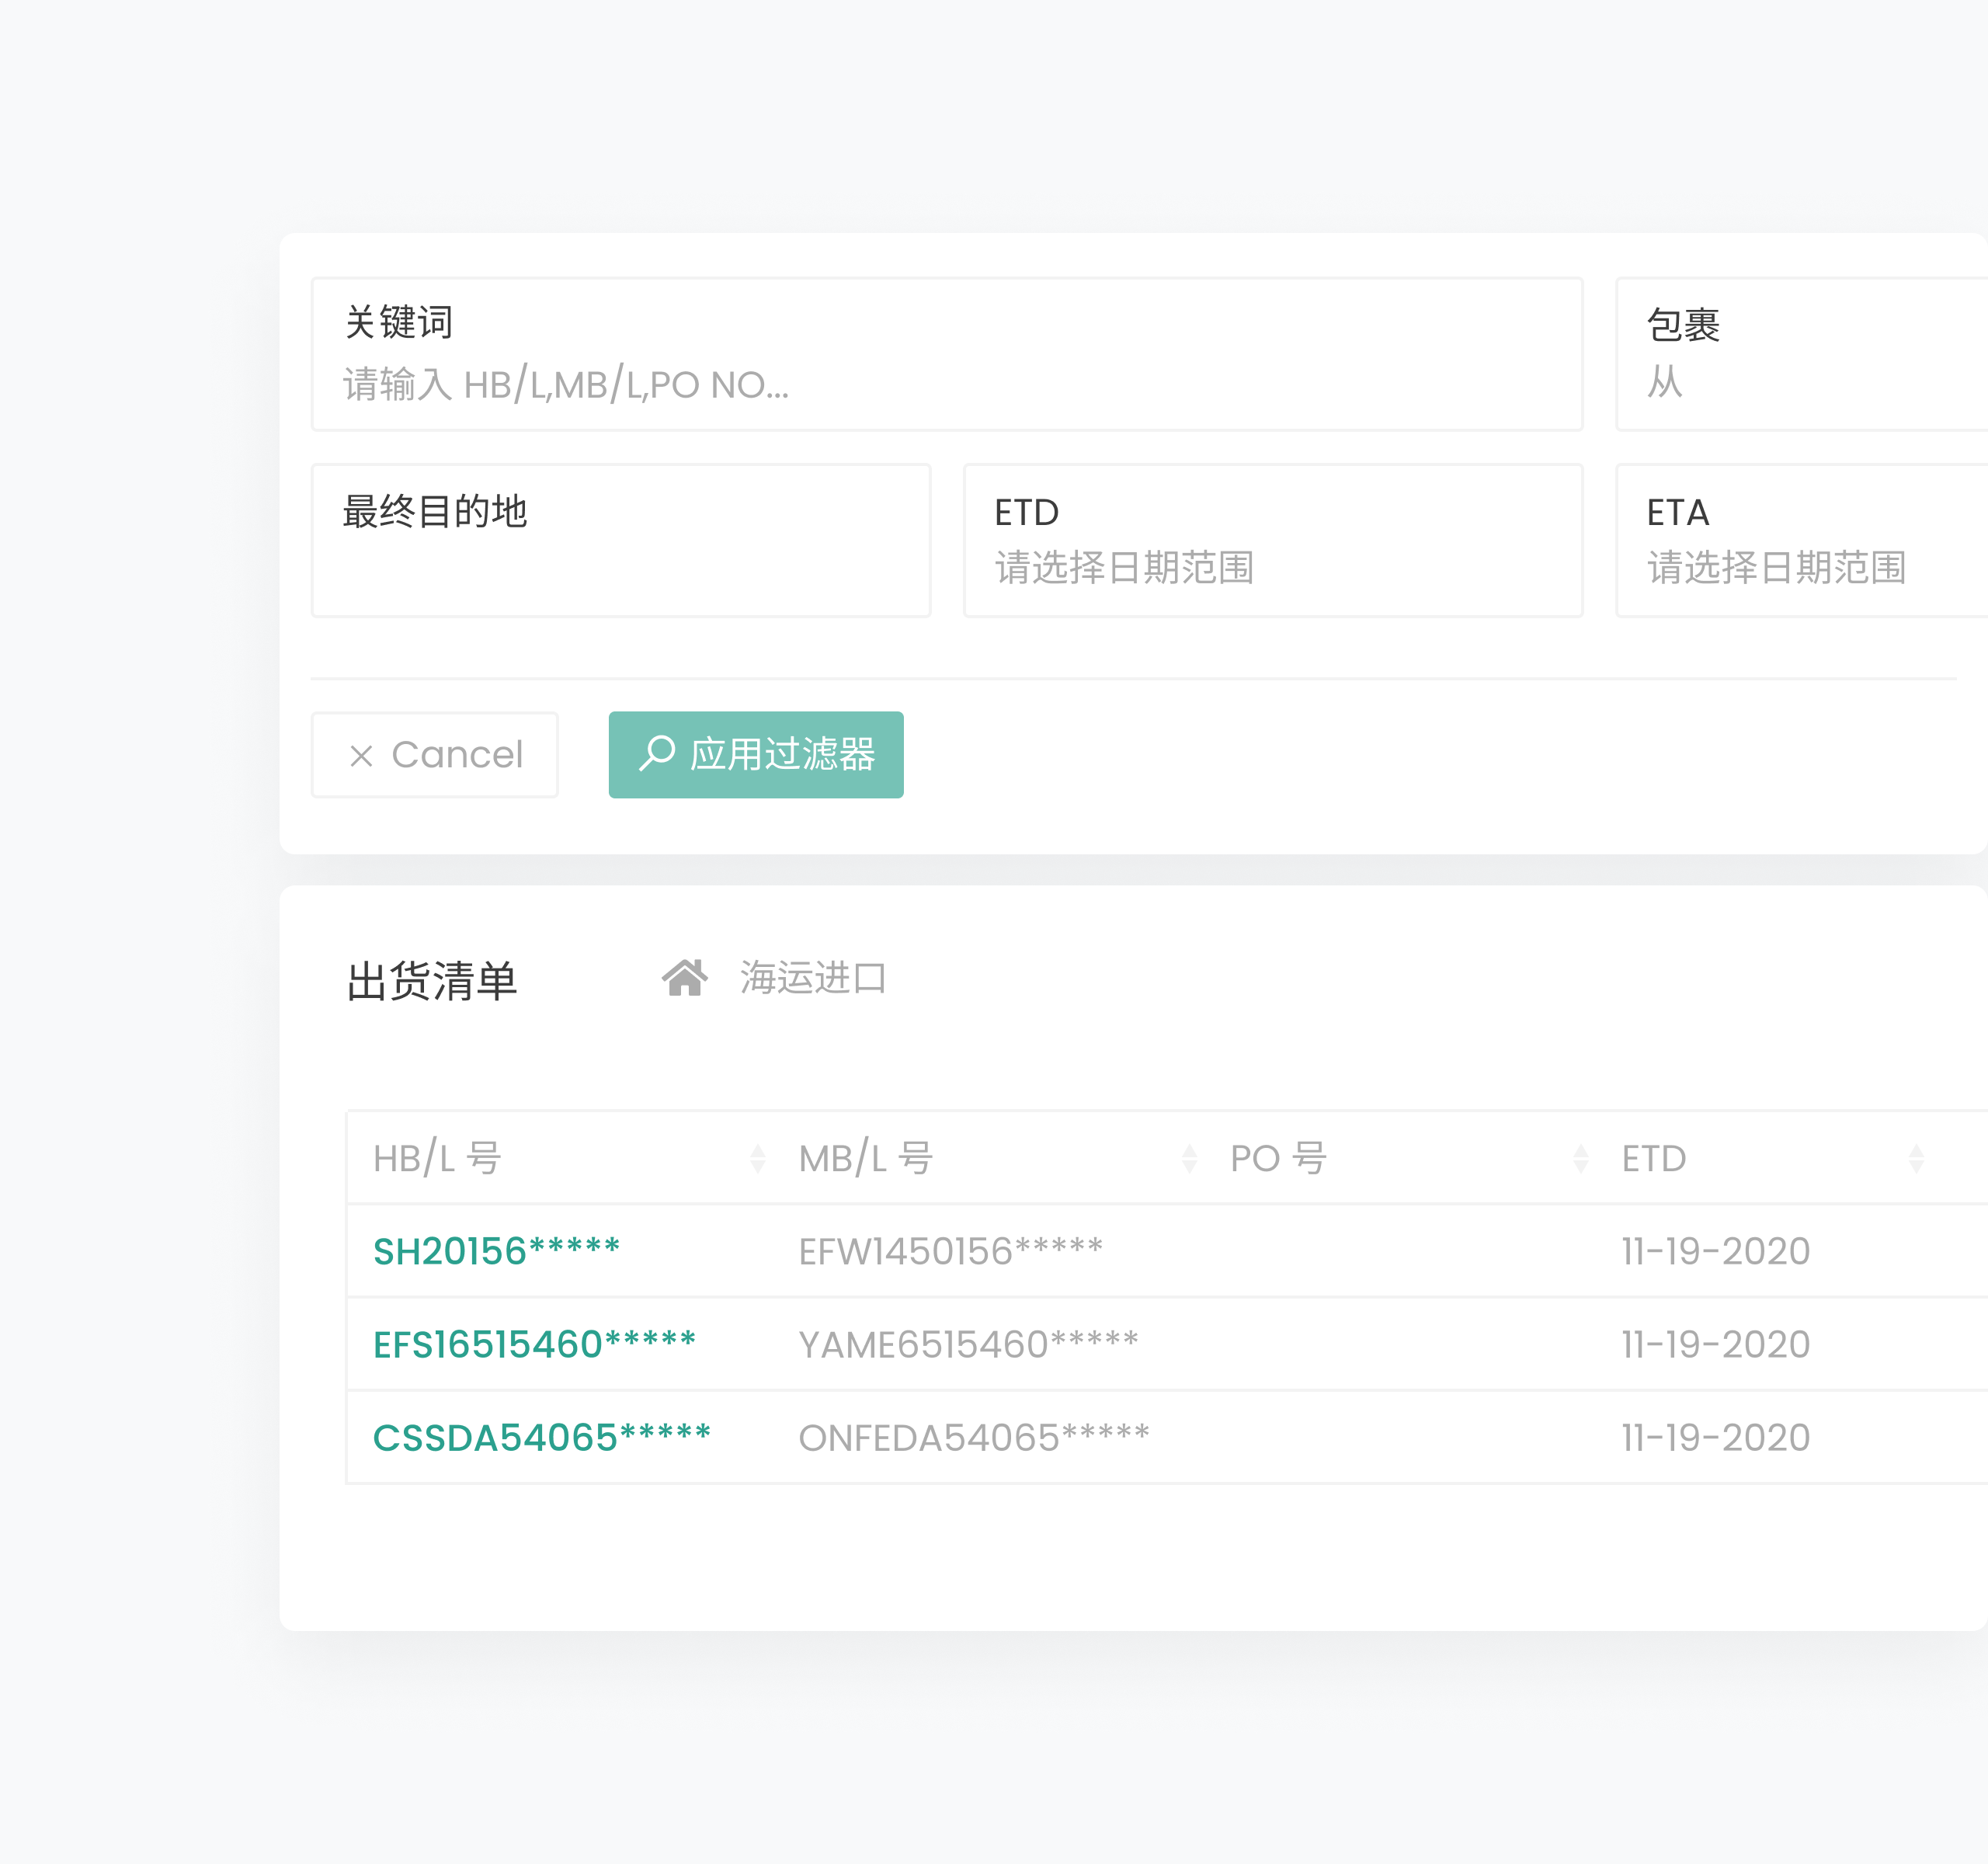Sort by PO 号 column arrows
This screenshot has width=1988, height=1864.
point(1581,1158)
